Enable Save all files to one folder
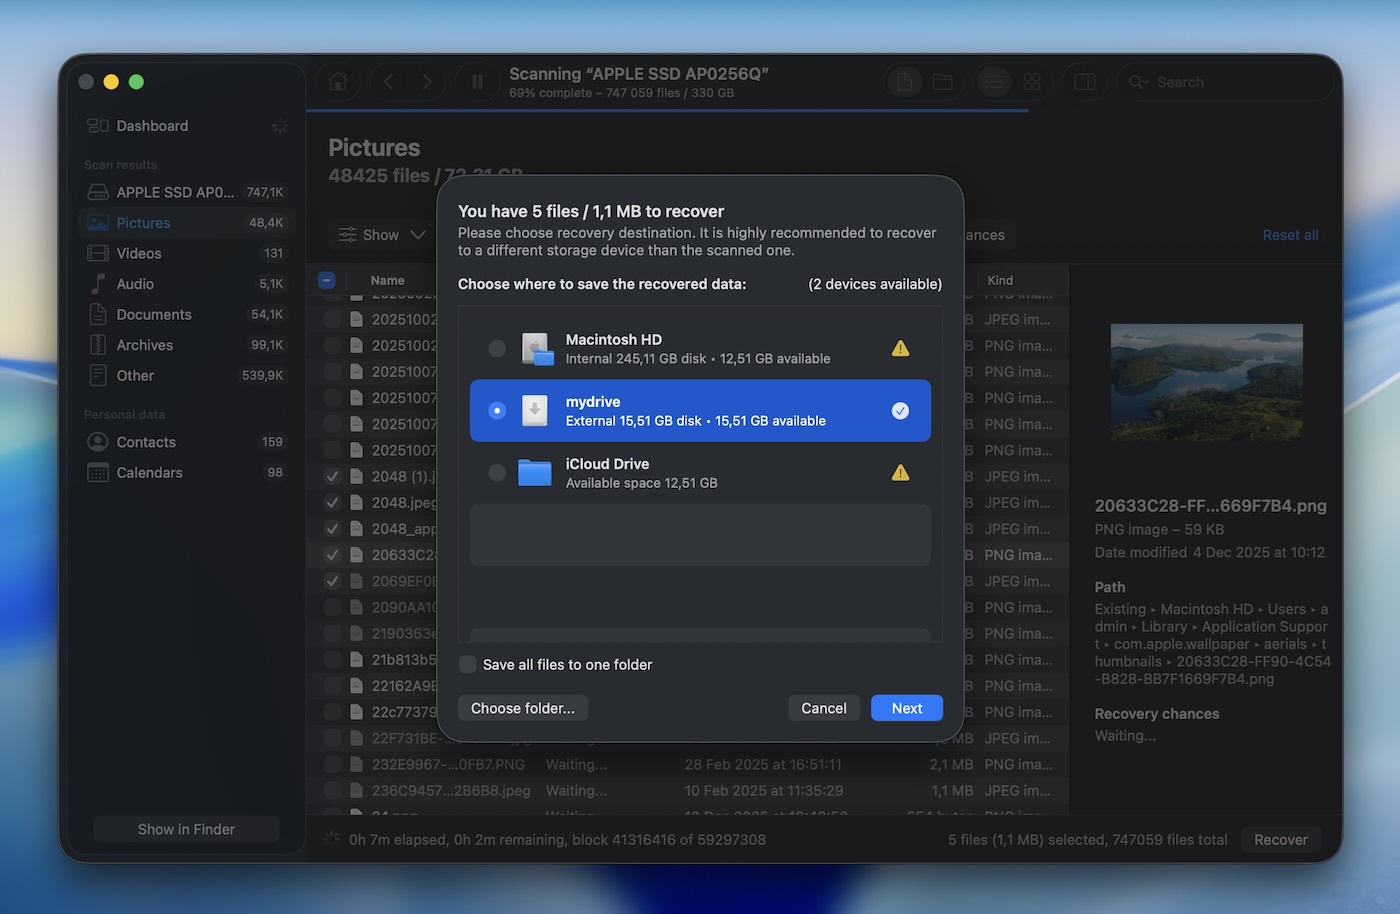Image resolution: width=1400 pixels, height=914 pixels. coord(467,663)
